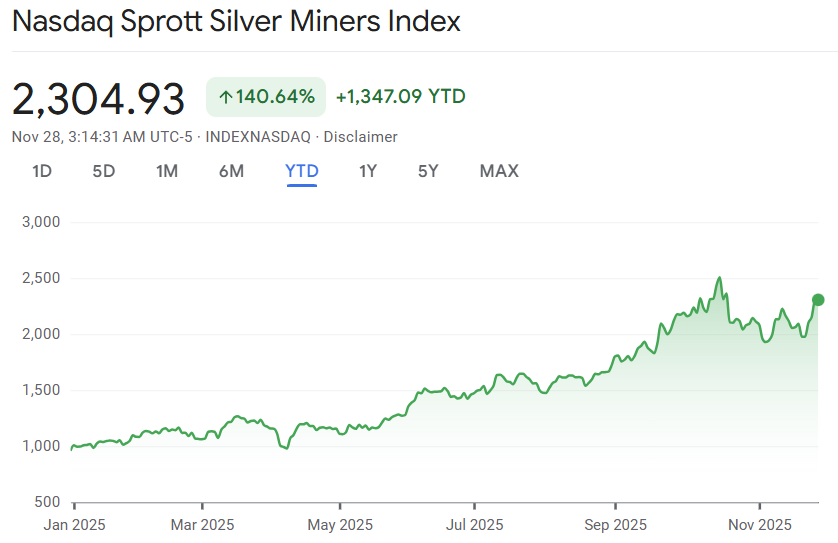
Task: Click the Nov 2025 axis label
Action: click(759, 524)
